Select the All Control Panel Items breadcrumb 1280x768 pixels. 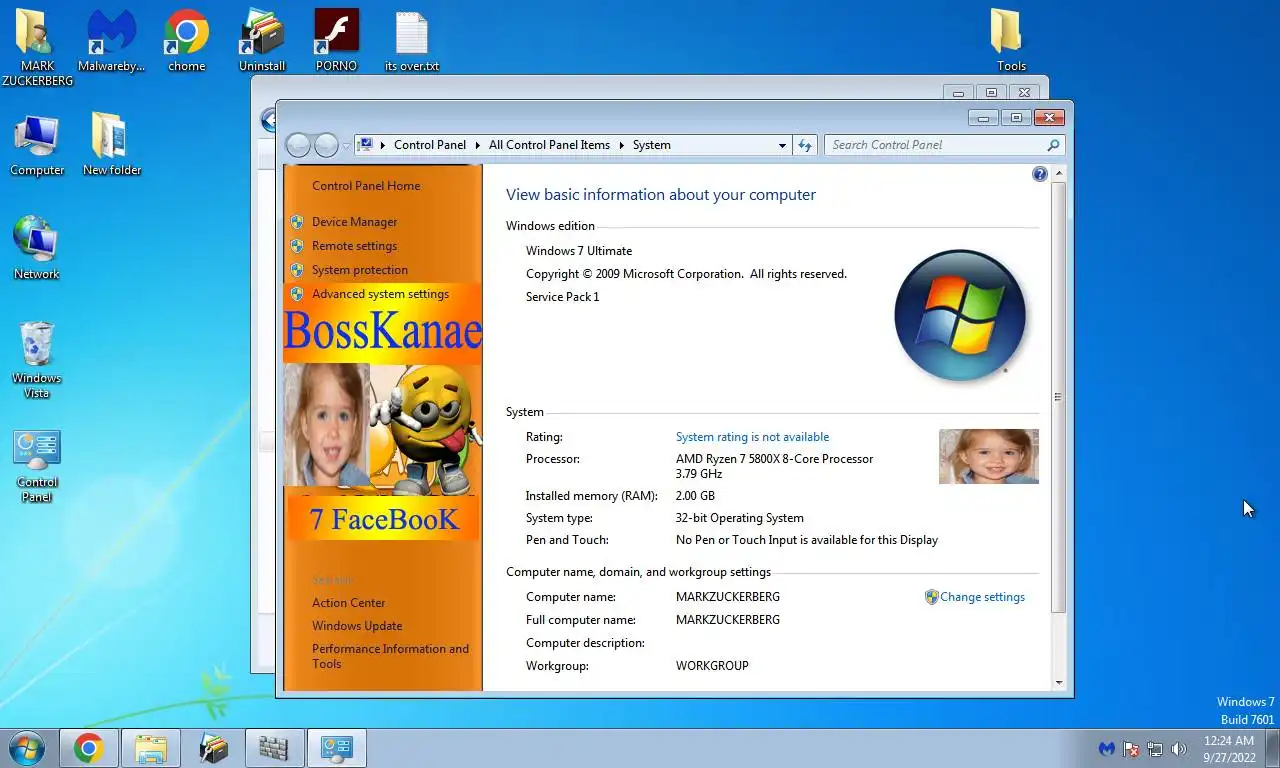[549, 145]
